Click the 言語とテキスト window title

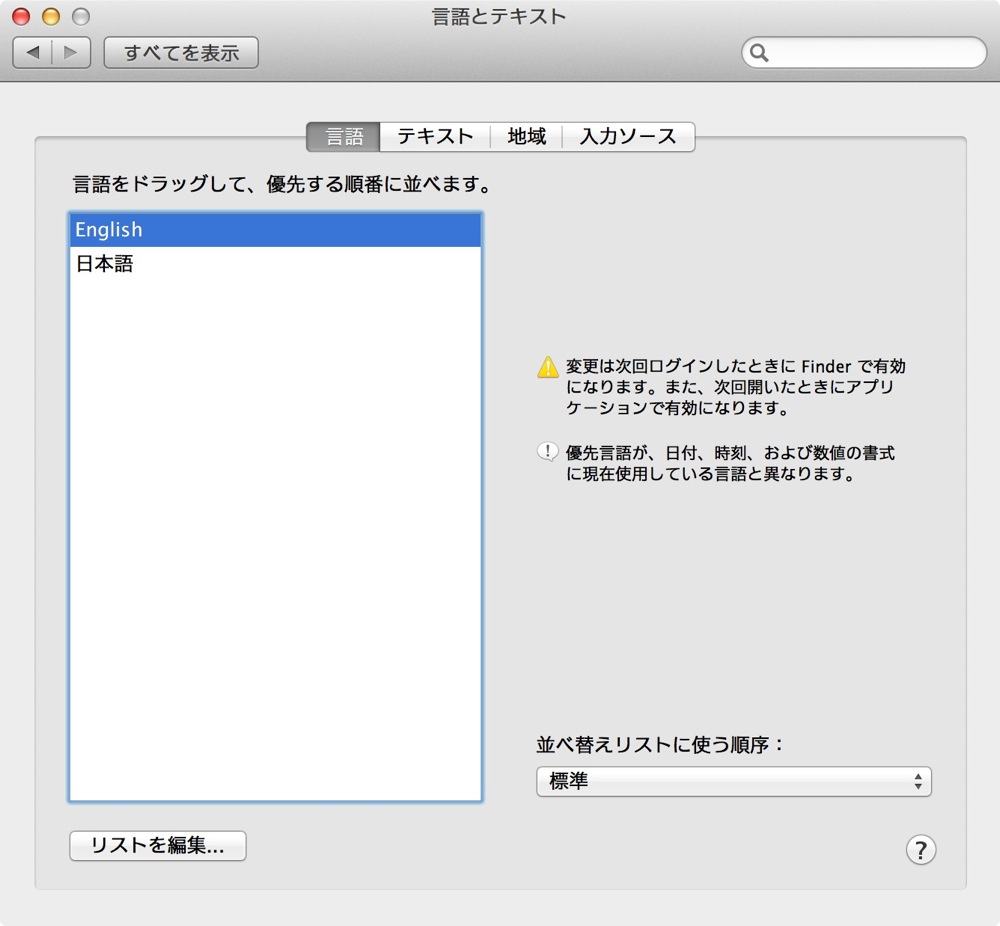click(x=499, y=17)
